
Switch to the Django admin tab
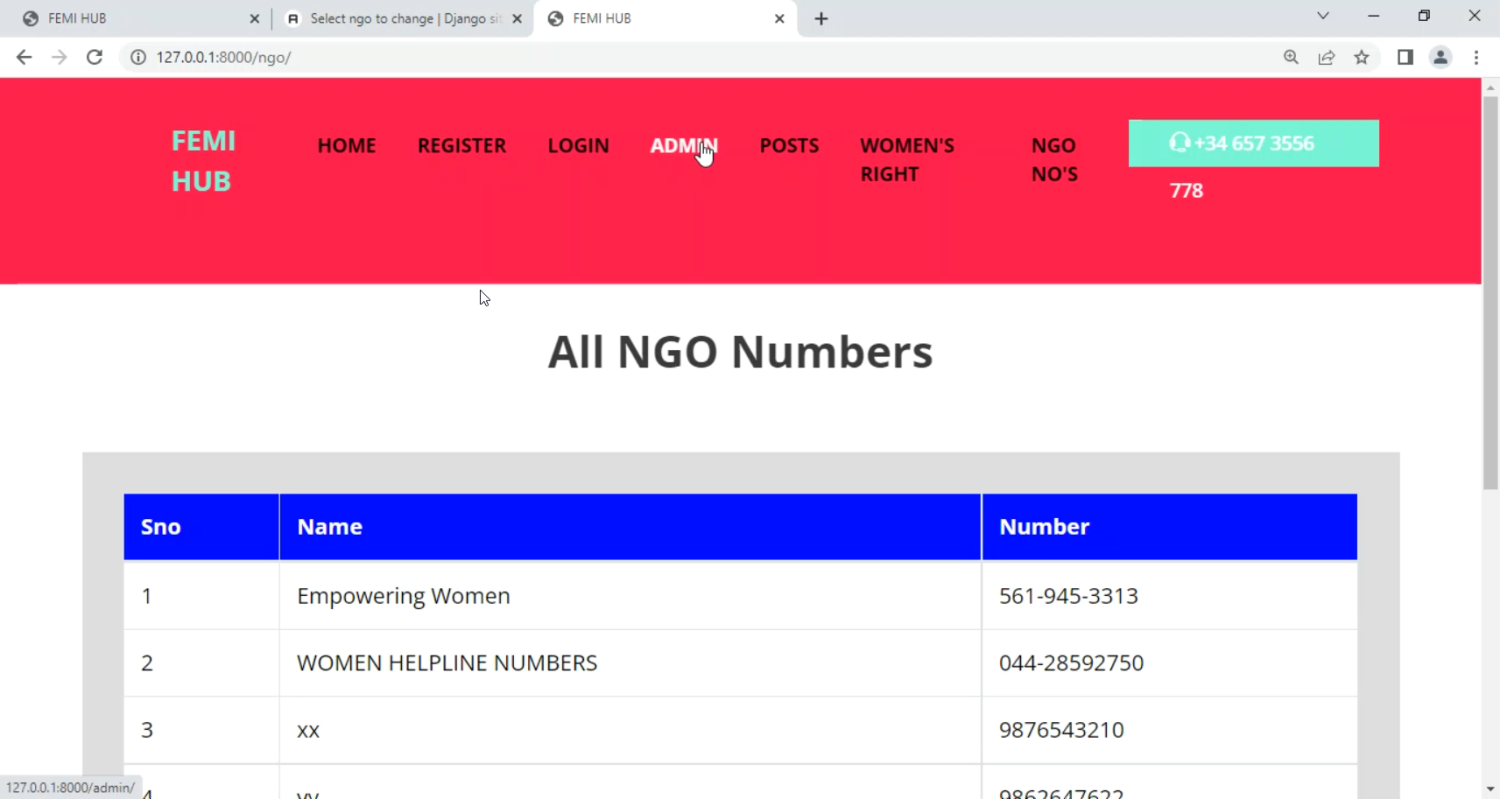400,18
